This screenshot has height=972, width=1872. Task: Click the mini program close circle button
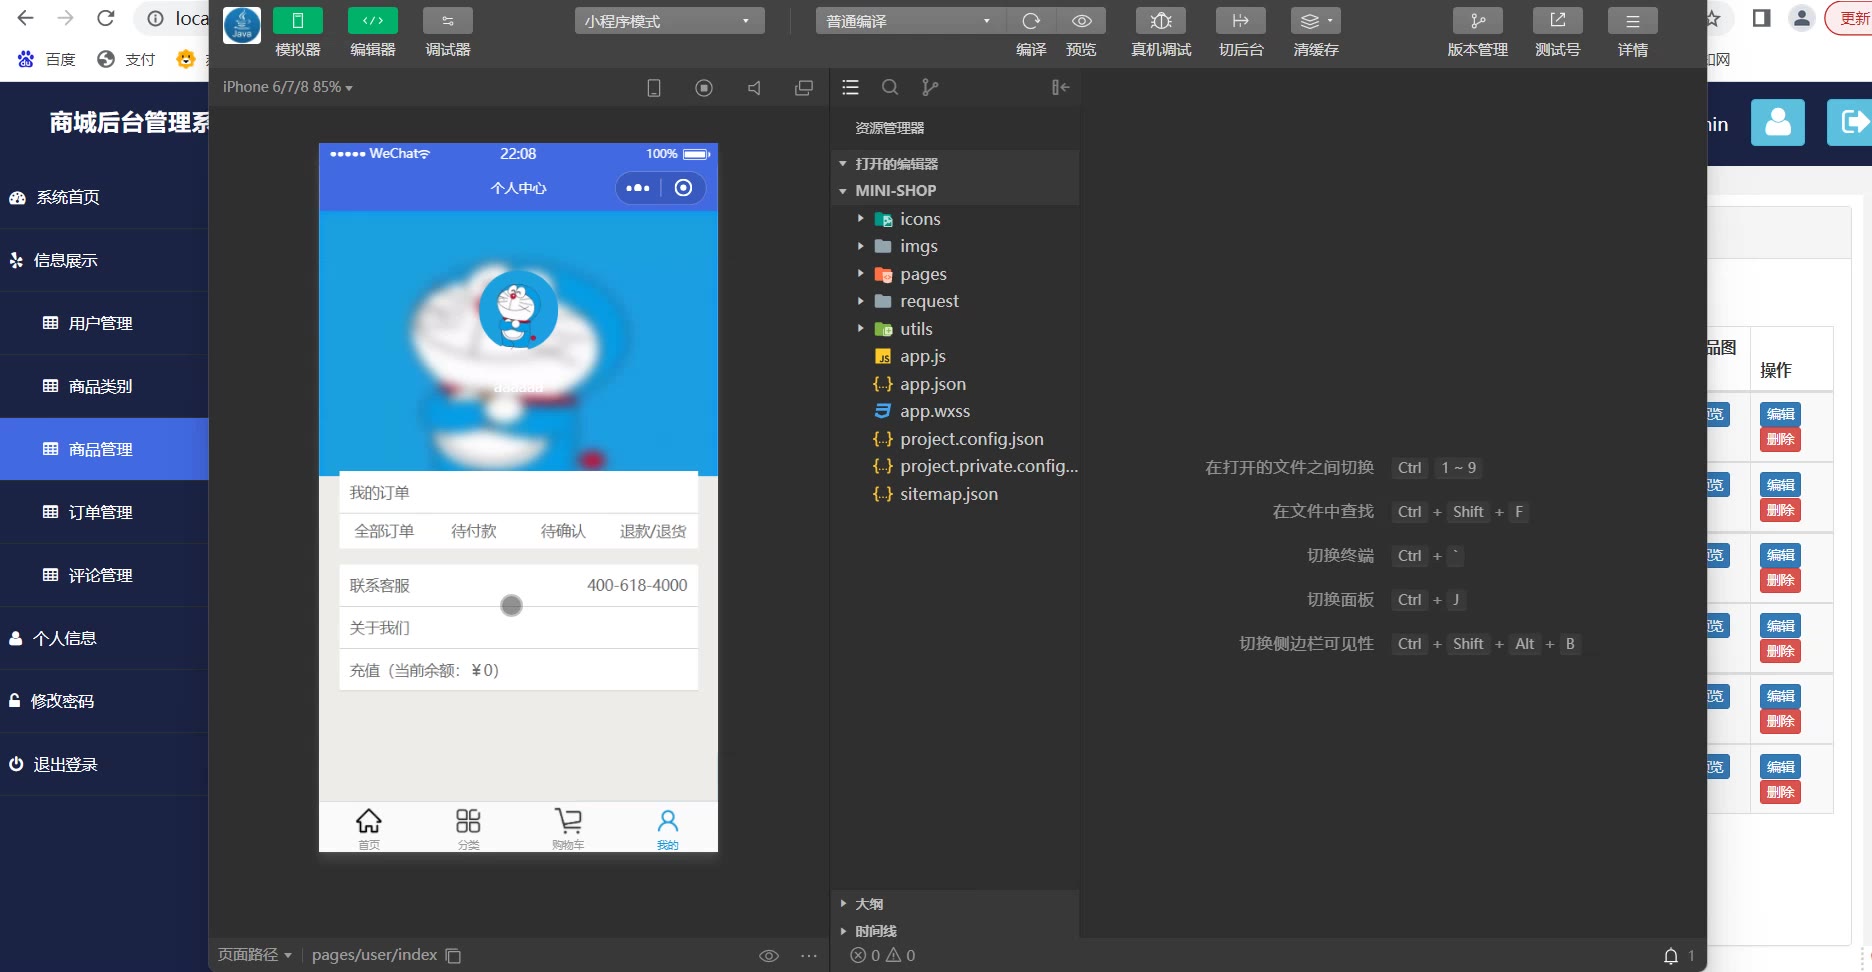click(683, 188)
